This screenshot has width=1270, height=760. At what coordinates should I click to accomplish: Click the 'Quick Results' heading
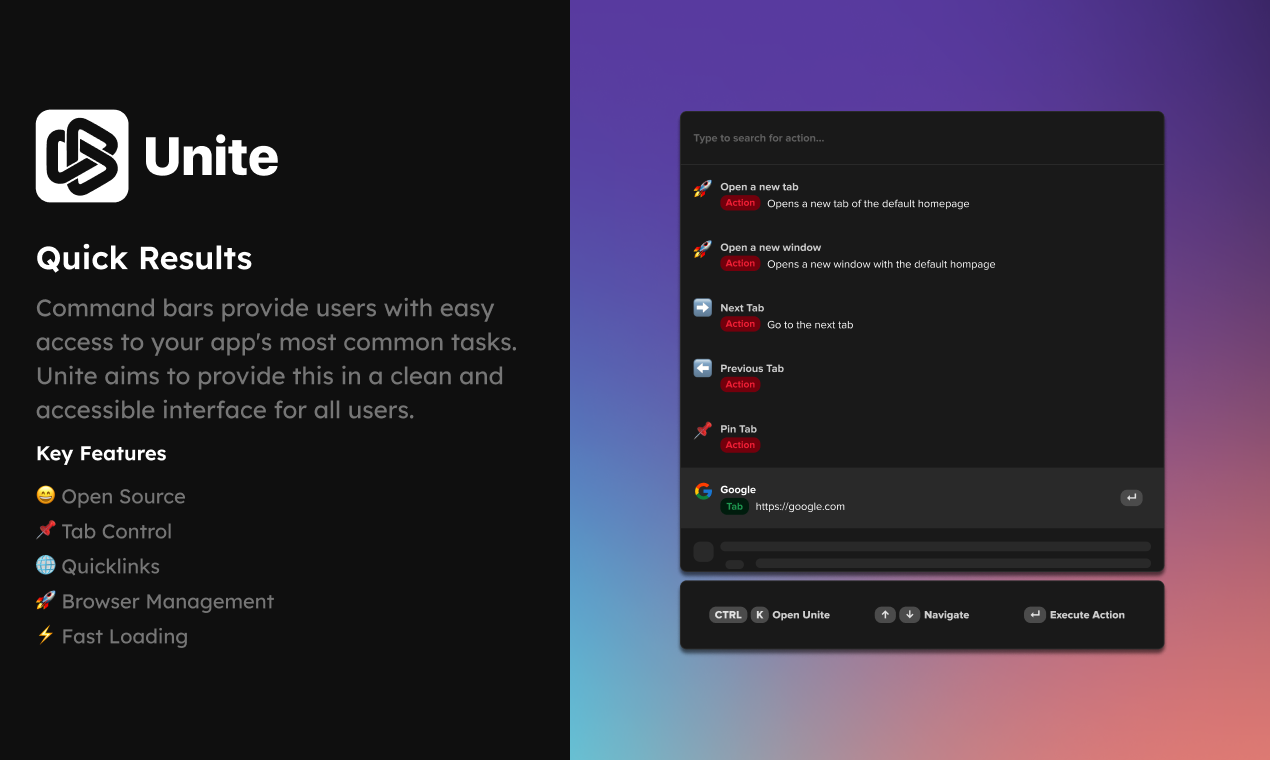(144, 258)
